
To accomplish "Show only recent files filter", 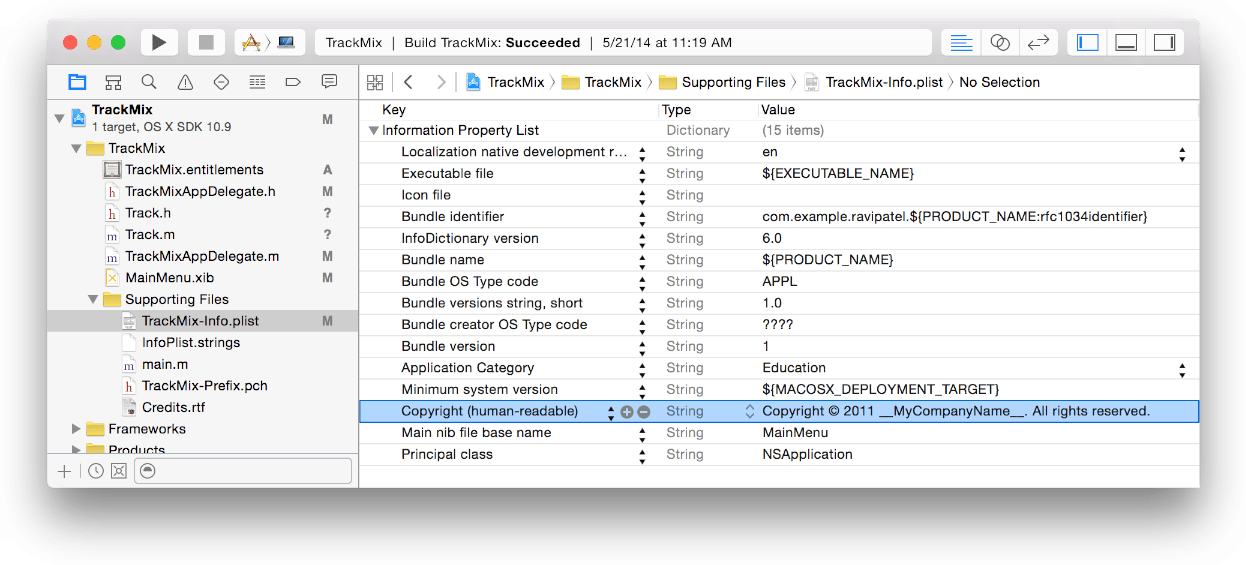I will click(96, 471).
